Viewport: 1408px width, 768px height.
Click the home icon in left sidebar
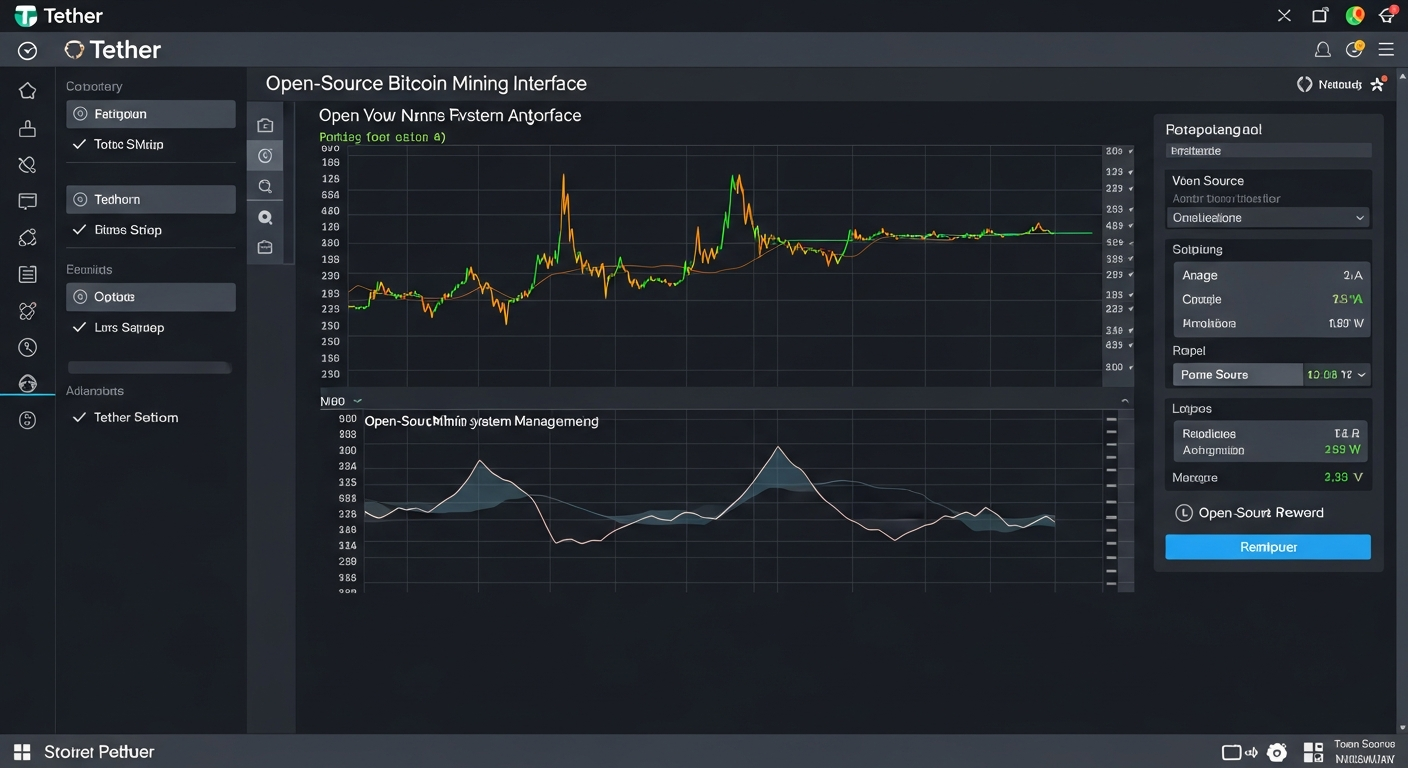[x=28, y=91]
